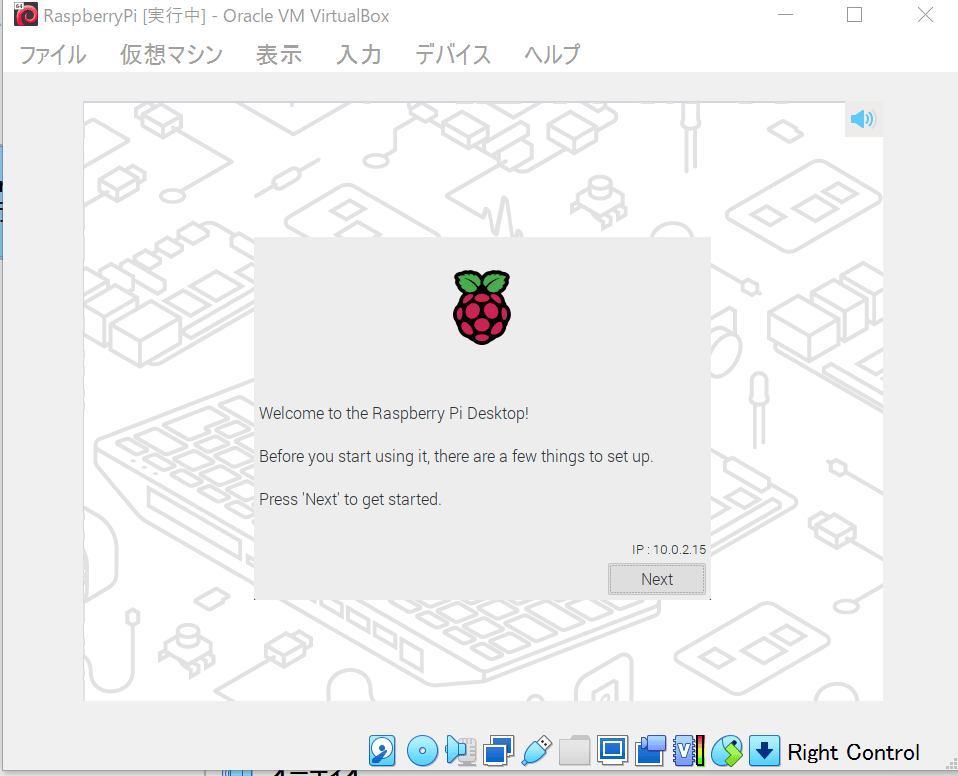Click the USB devices status icon
This screenshot has width=958, height=776.
[x=536, y=750]
